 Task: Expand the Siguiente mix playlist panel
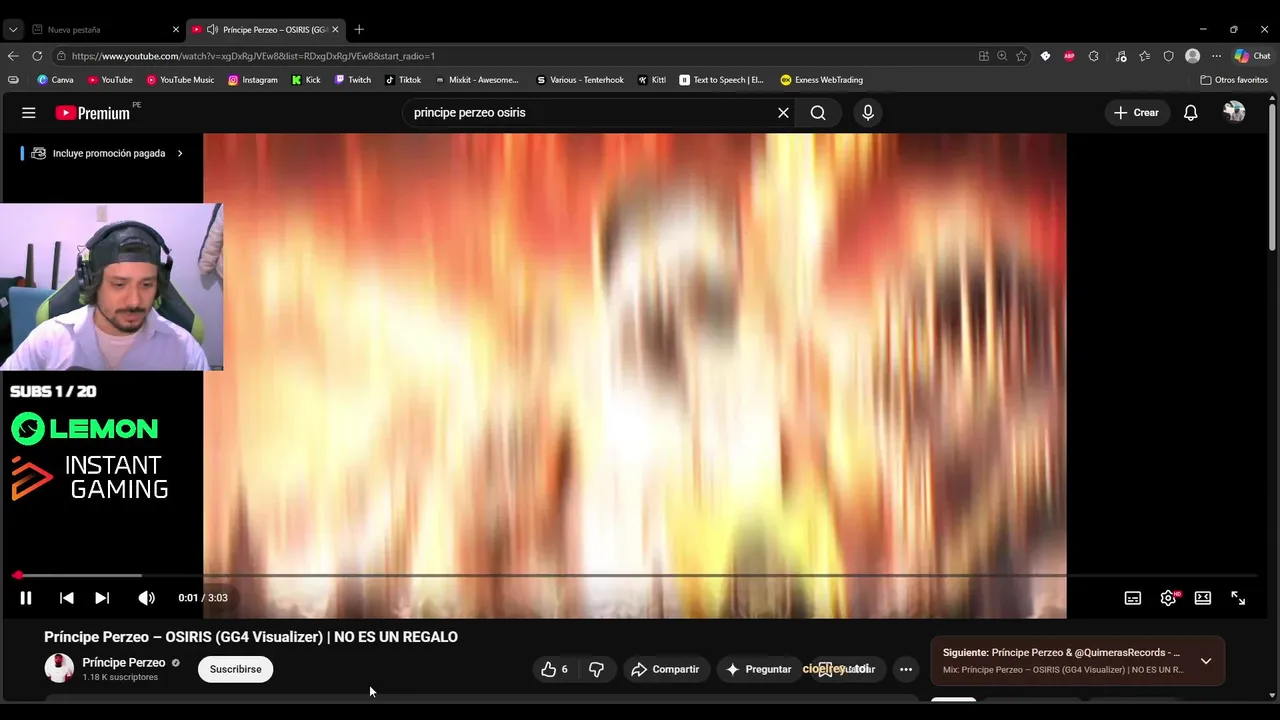click(1206, 661)
